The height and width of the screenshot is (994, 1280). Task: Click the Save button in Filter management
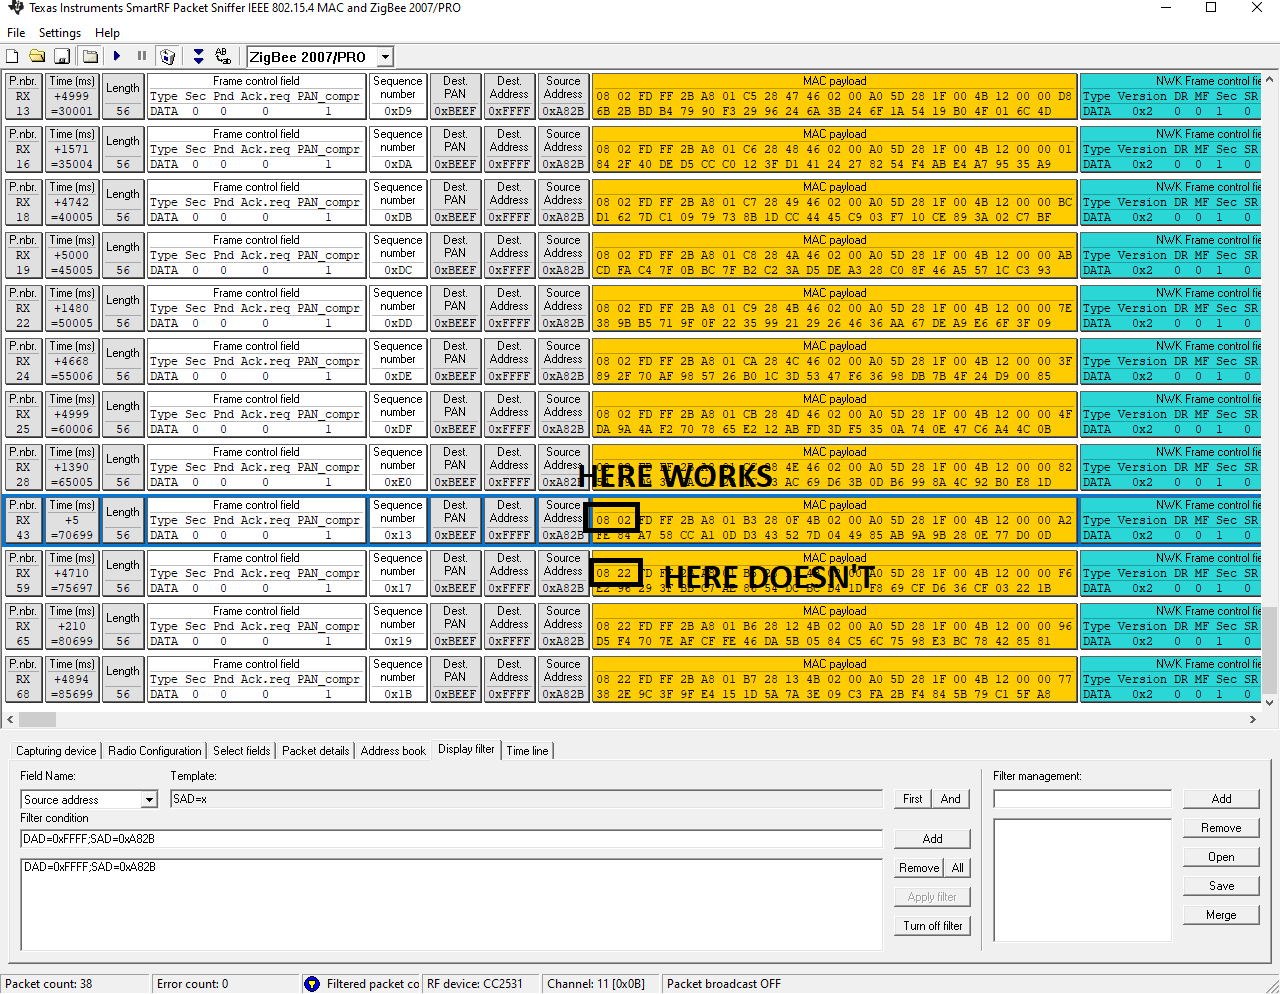[1222, 886]
